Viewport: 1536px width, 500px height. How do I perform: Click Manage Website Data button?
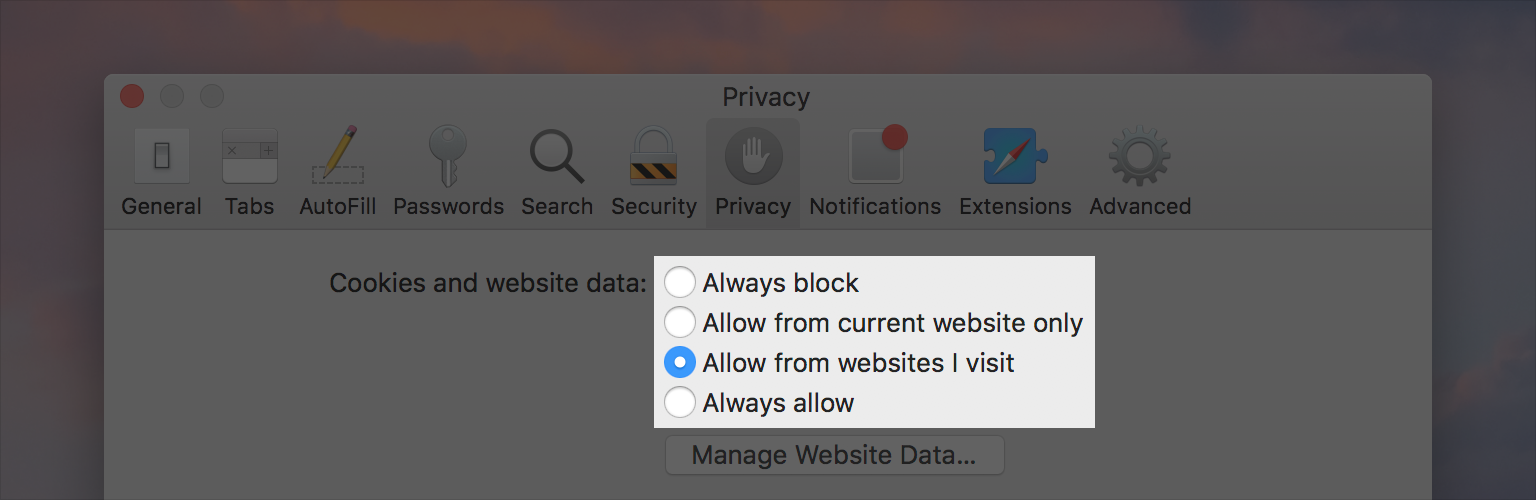tap(835, 455)
